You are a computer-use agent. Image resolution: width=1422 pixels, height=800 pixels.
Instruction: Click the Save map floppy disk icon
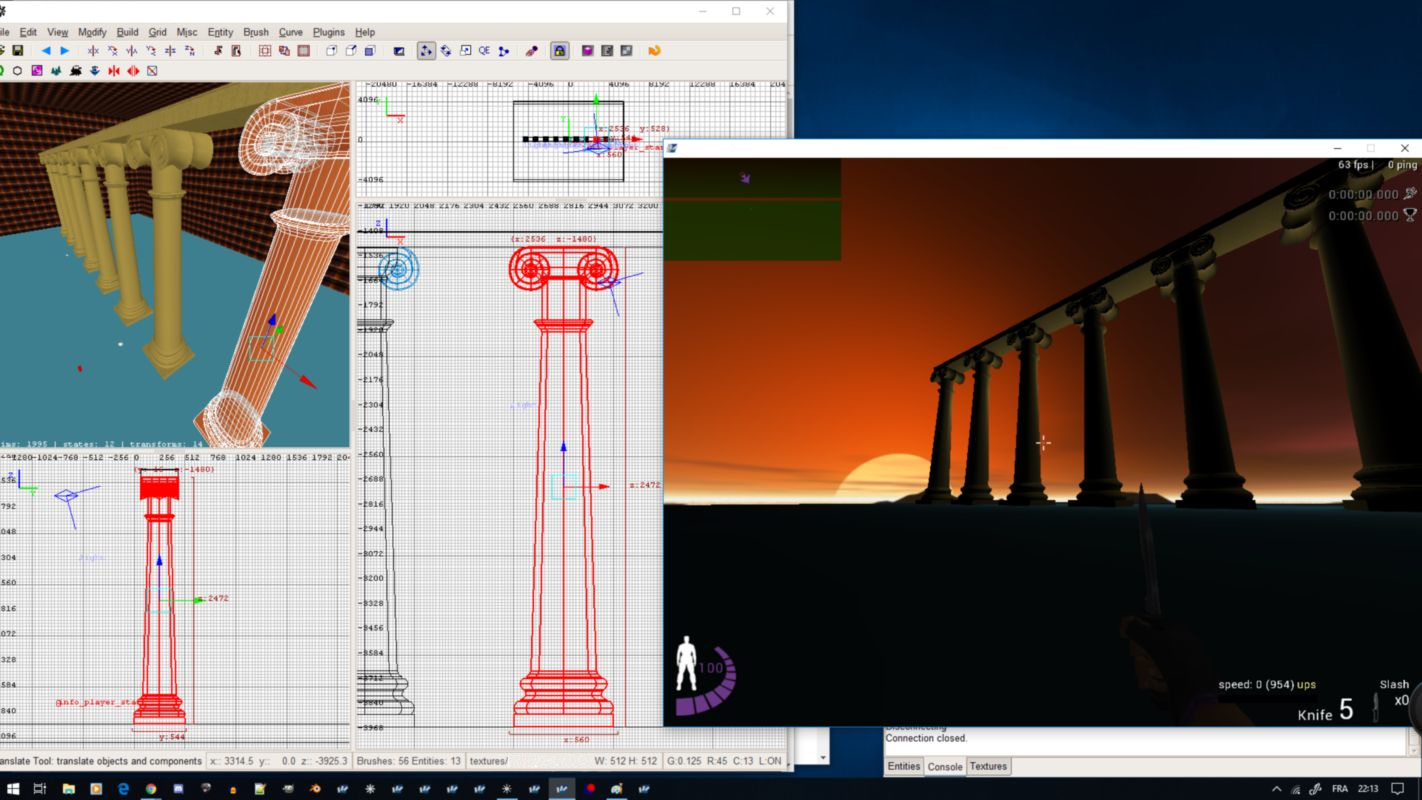pyautogui.click(x=17, y=51)
